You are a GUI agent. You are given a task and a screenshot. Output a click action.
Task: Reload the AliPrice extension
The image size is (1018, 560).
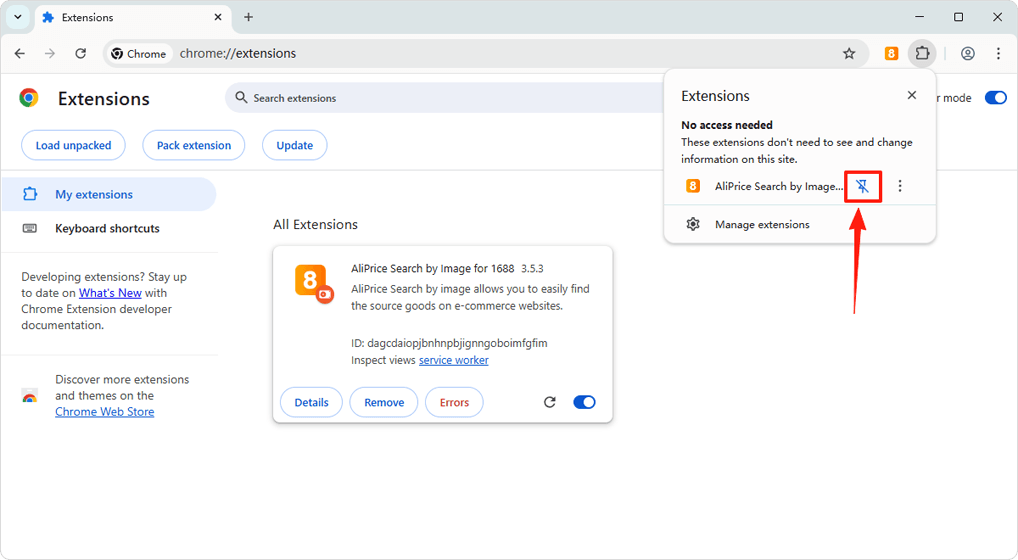click(549, 402)
